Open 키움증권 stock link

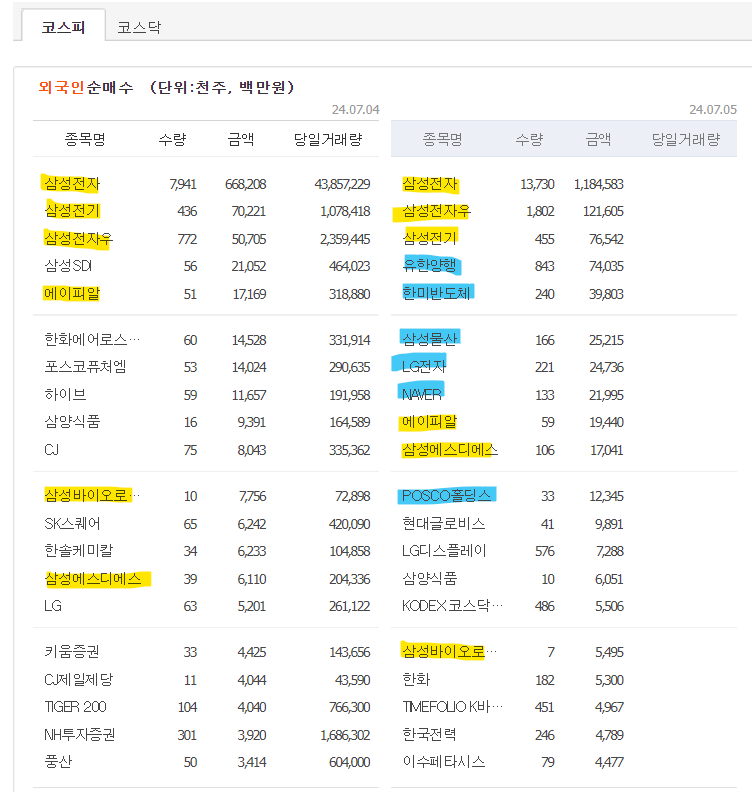click(x=72, y=652)
